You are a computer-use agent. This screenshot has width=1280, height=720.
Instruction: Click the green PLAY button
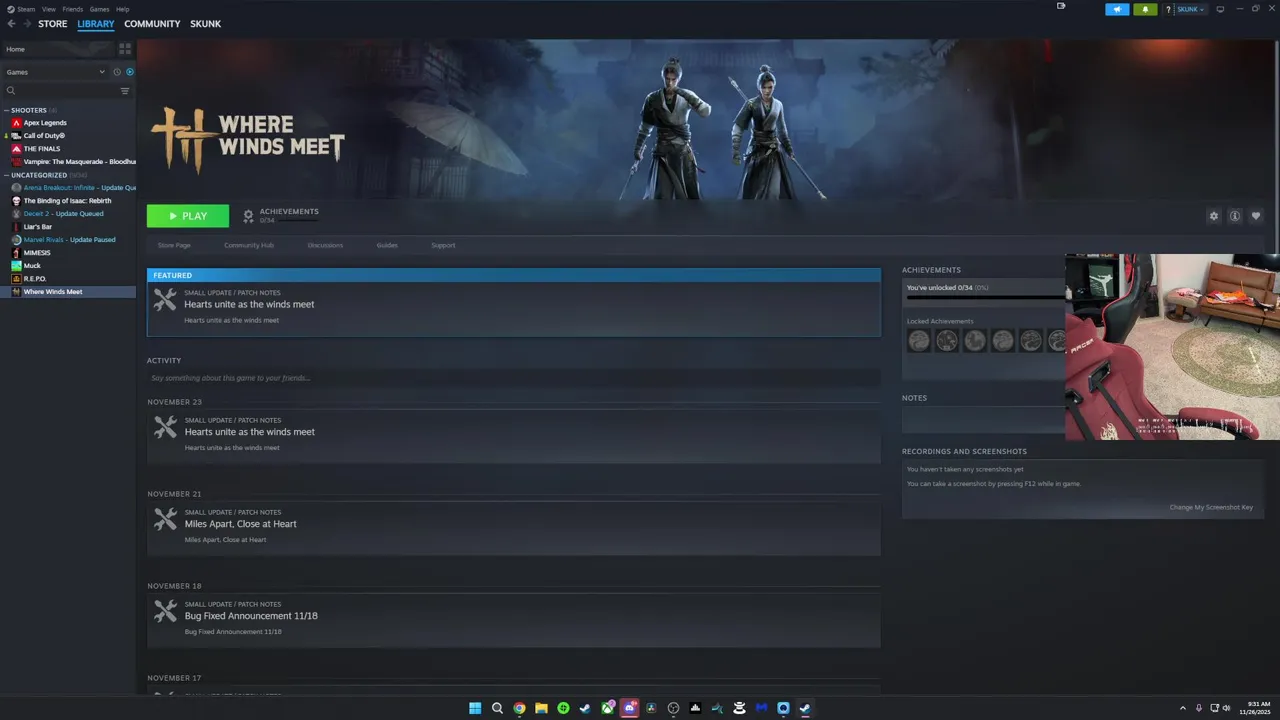pos(188,216)
